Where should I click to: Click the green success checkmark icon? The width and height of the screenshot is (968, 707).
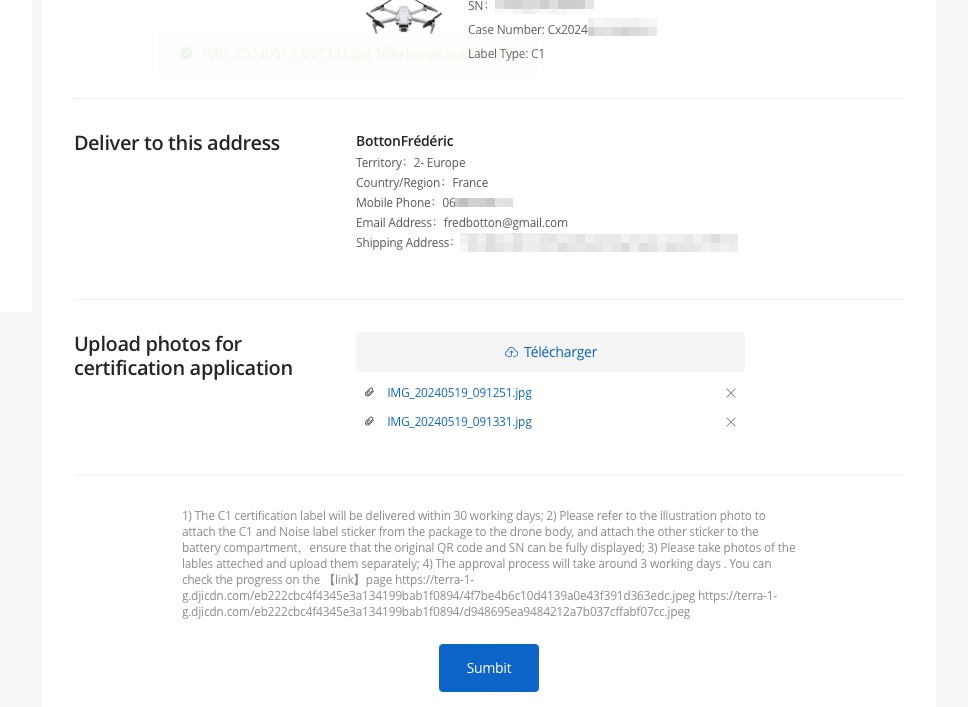pos(186,54)
